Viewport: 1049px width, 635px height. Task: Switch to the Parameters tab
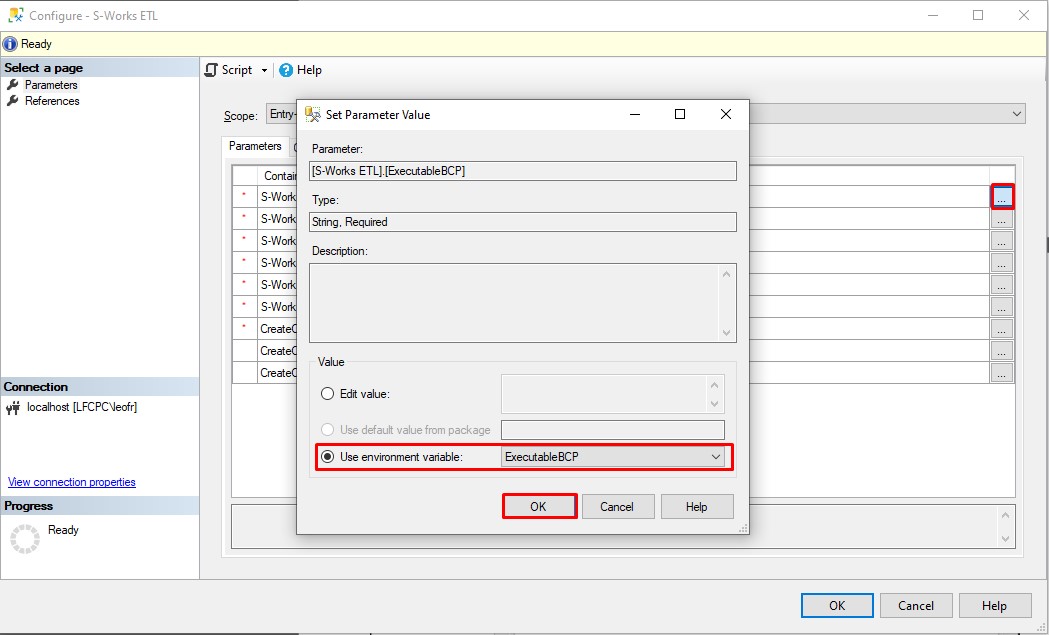(x=255, y=146)
